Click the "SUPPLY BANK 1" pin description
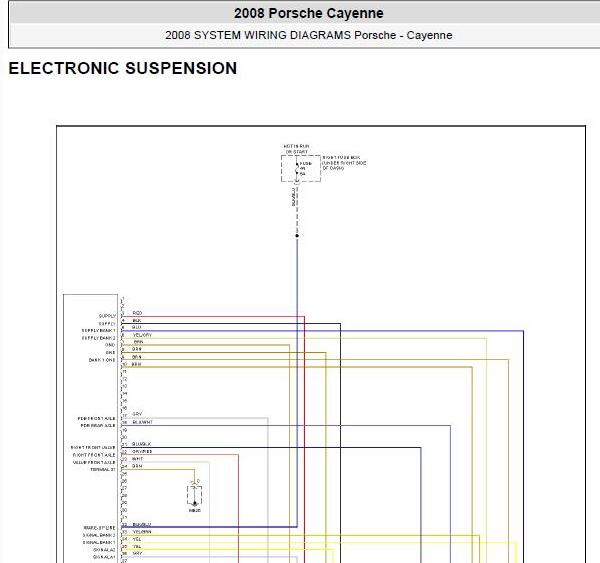The image size is (600, 563). click(98, 331)
